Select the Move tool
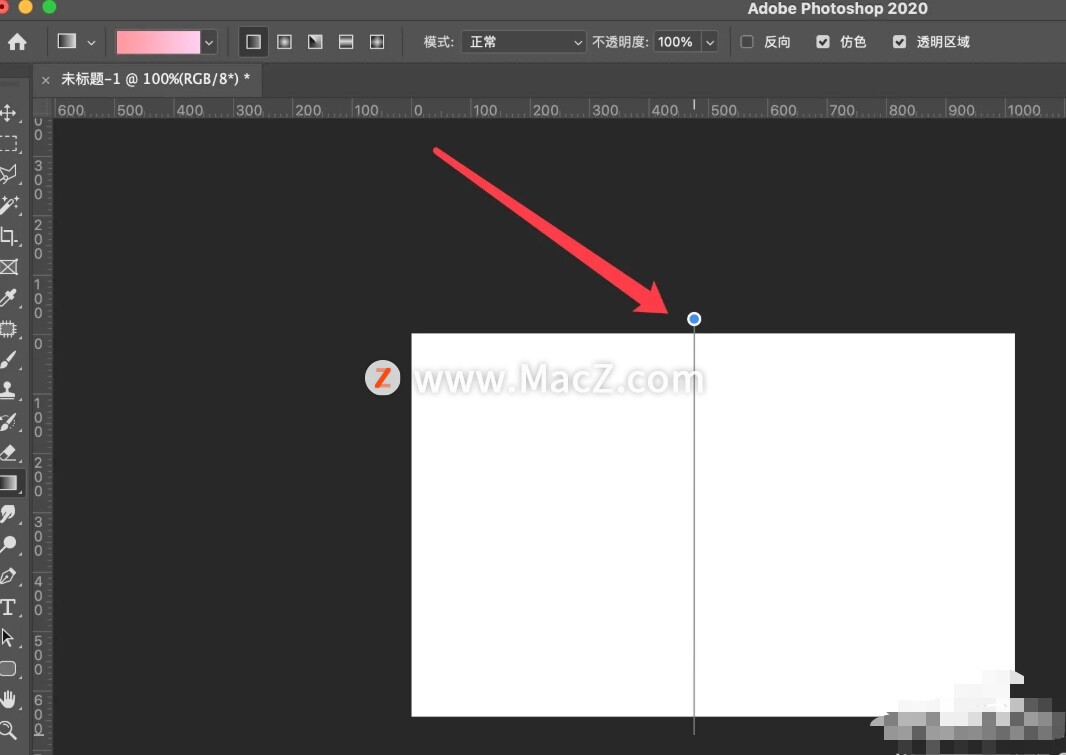This screenshot has height=755, width=1066. point(9,112)
